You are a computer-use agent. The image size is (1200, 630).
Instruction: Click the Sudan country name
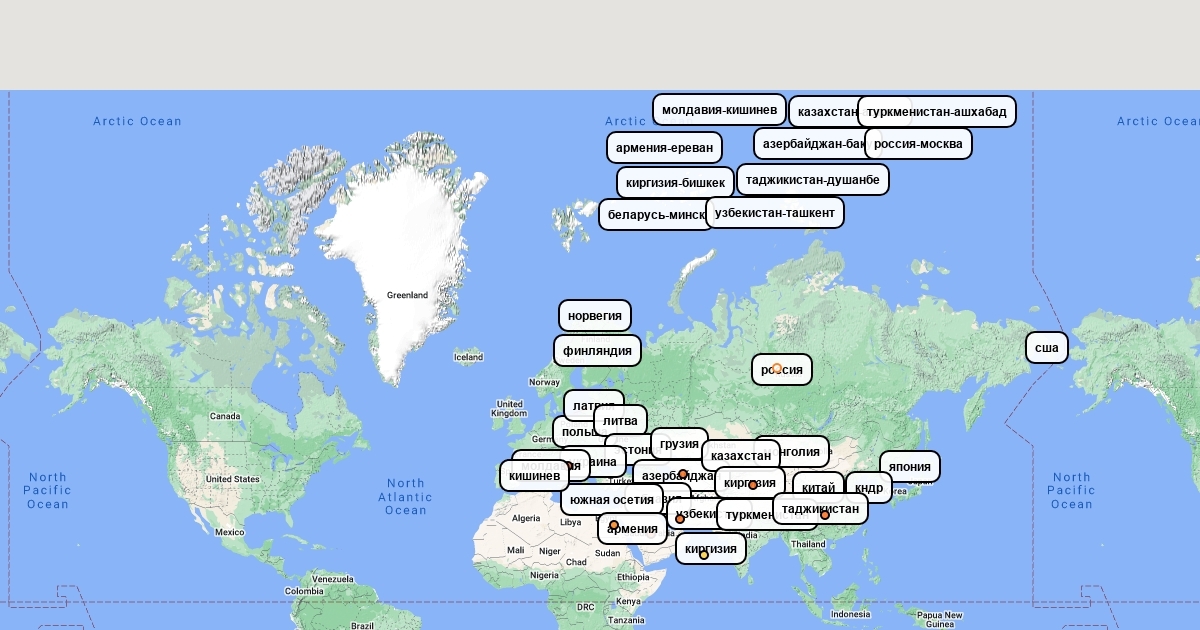point(607,553)
